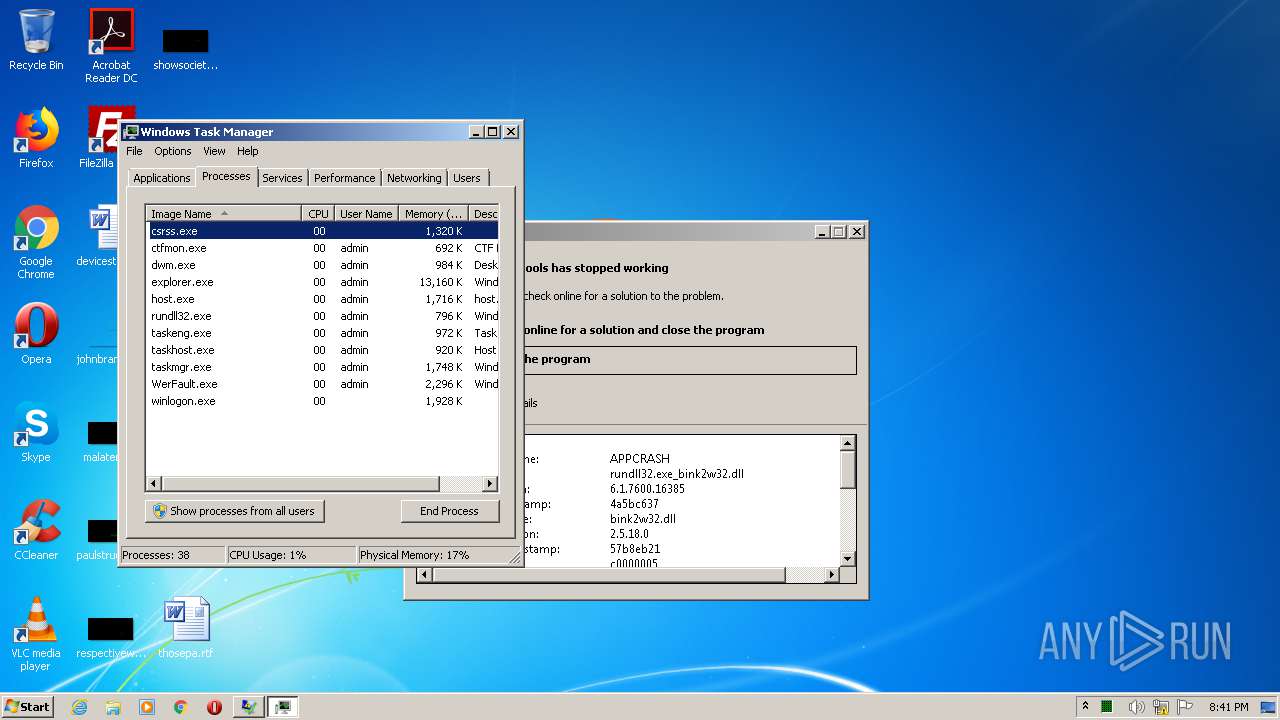Switch to the Performance tab

[x=344, y=178]
